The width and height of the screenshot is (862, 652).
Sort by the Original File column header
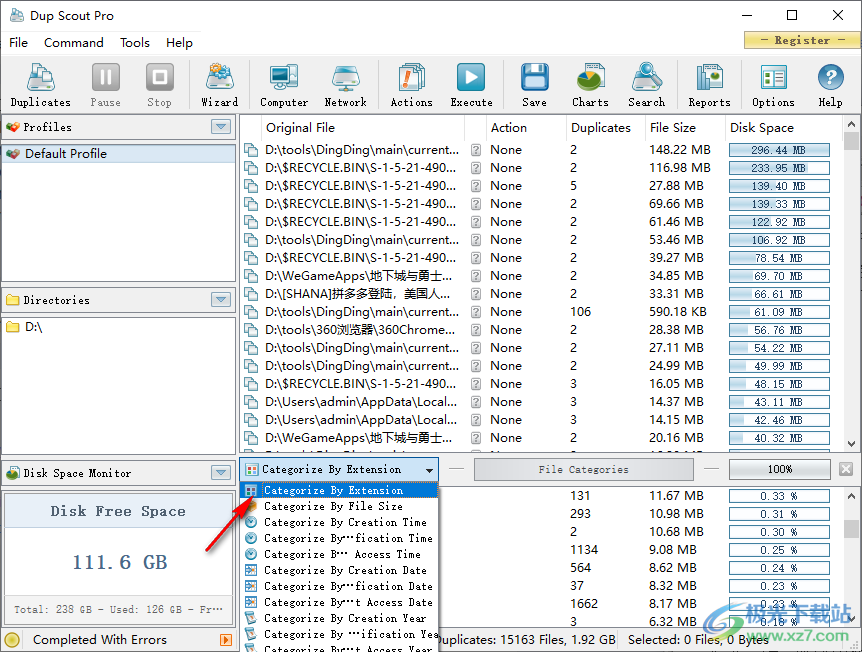(363, 128)
